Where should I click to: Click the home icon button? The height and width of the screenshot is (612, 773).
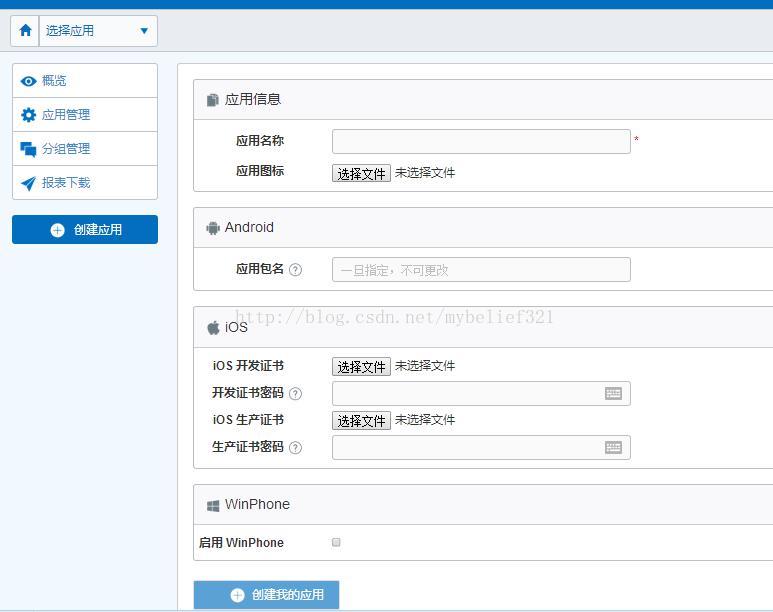pos(25,31)
